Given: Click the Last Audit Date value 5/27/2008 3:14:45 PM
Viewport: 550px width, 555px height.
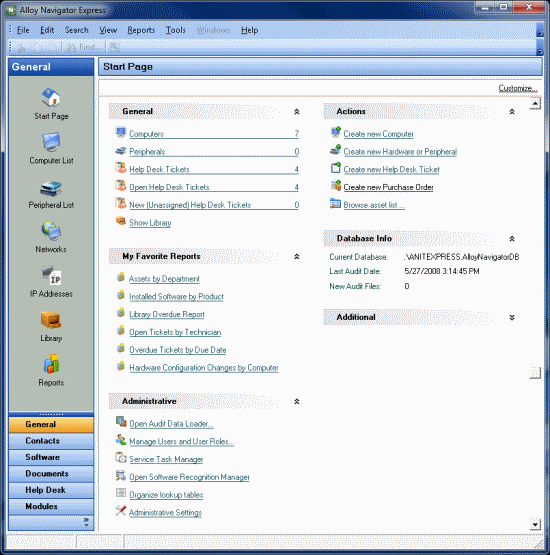Looking at the screenshot, I should (x=442, y=271).
